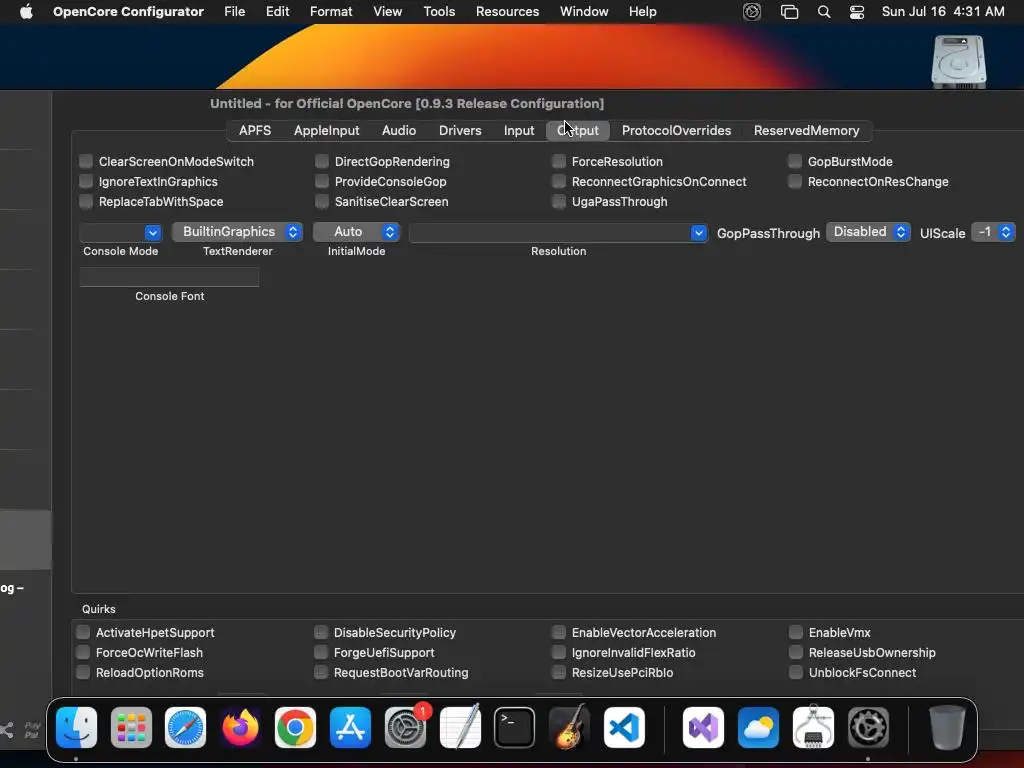The height and width of the screenshot is (768, 1024).
Task: Launch Firefox from the dock
Action: [x=240, y=727]
